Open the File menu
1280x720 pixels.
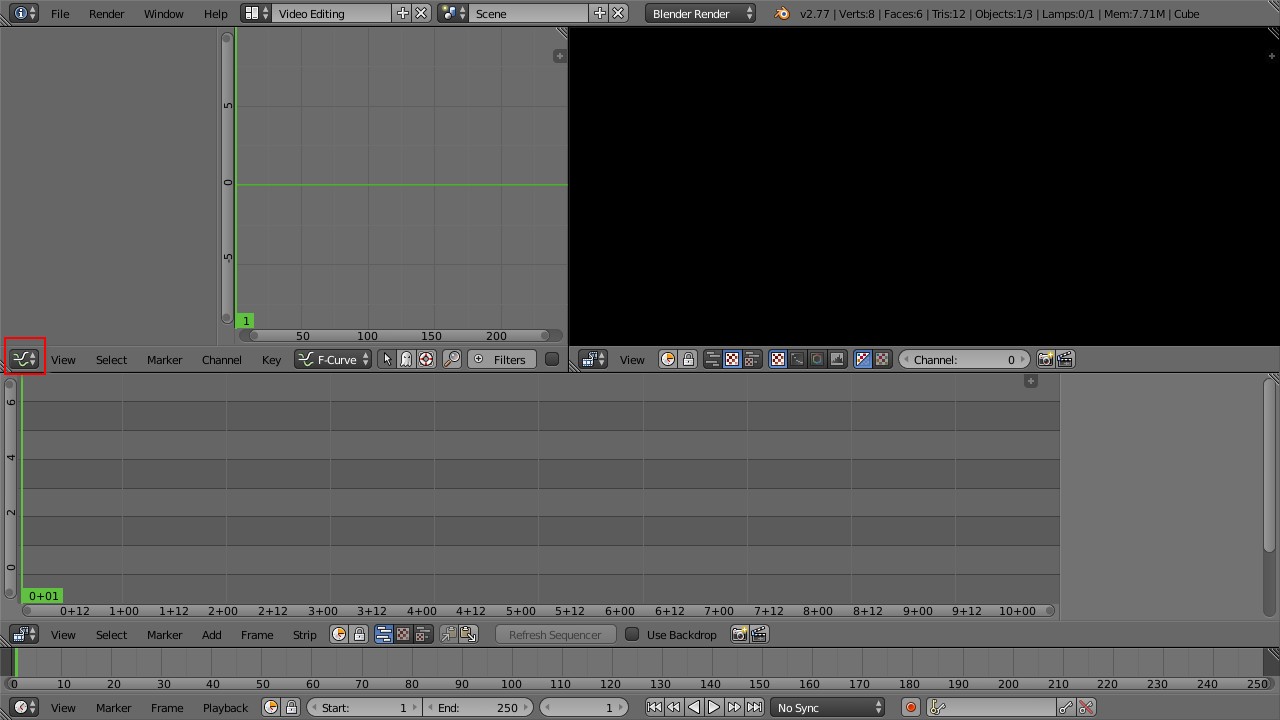point(60,14)
